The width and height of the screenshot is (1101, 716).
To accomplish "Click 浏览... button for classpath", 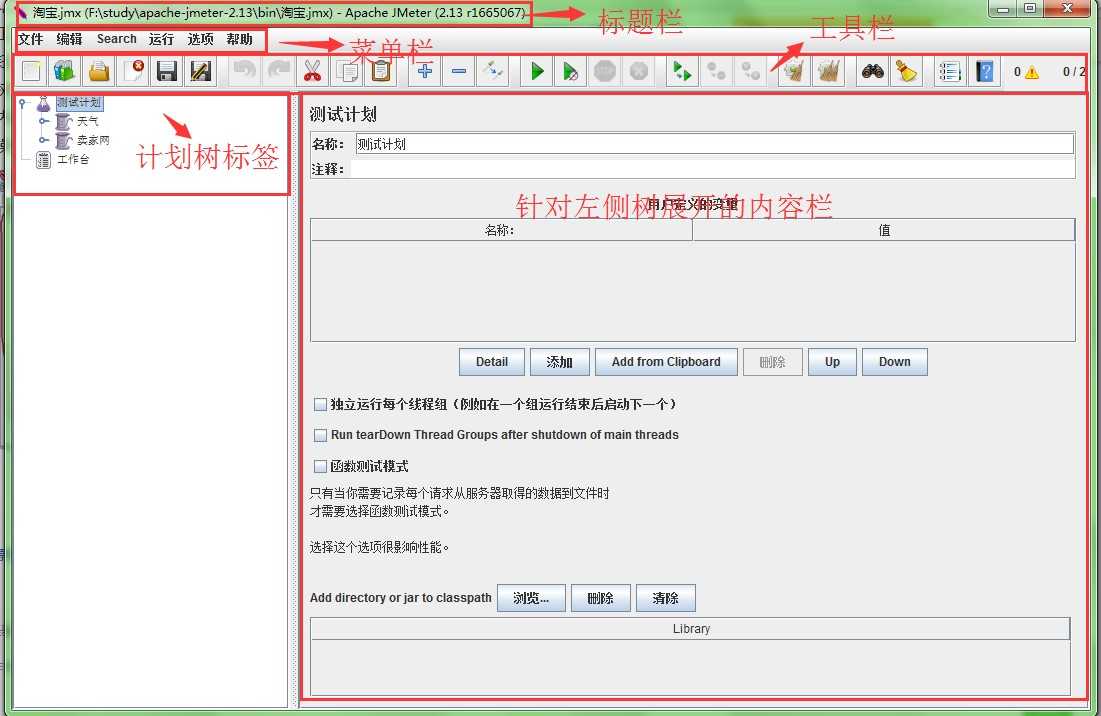I will pos(531,598).
